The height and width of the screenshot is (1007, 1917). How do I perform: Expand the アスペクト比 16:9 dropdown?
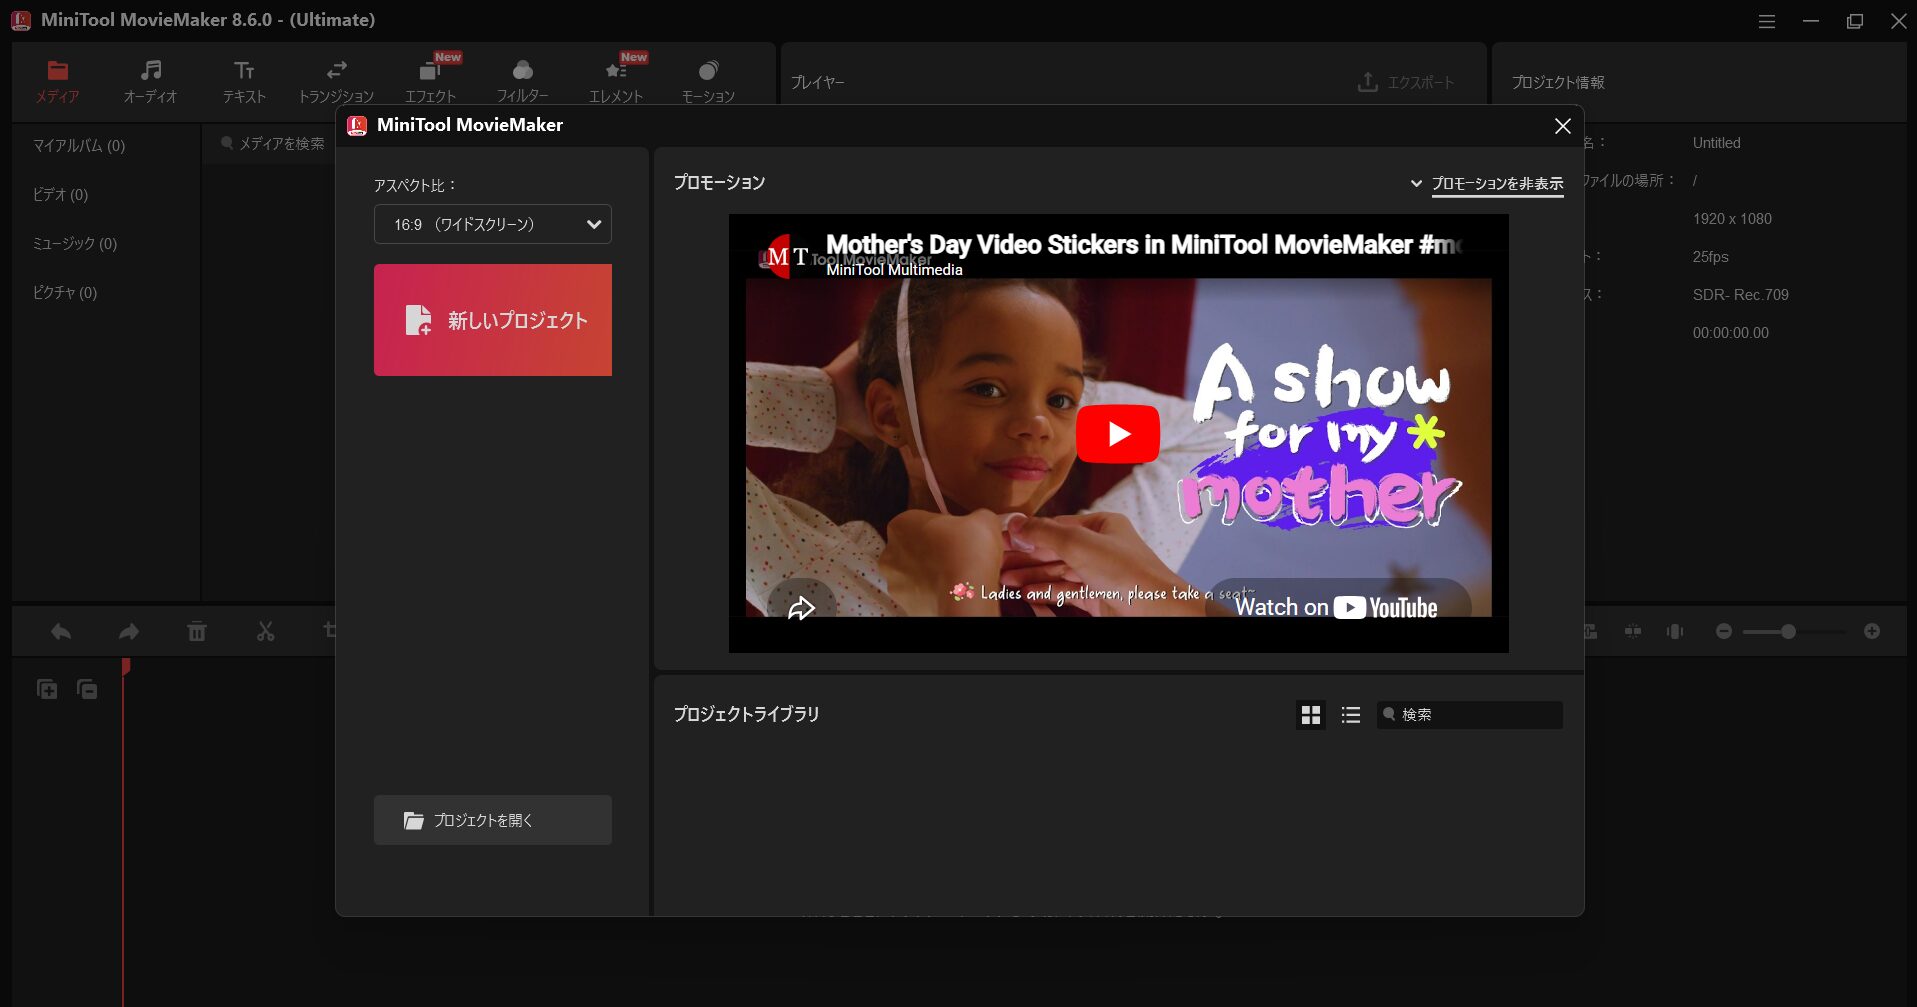pyautogui.click(x=493, y=224)
